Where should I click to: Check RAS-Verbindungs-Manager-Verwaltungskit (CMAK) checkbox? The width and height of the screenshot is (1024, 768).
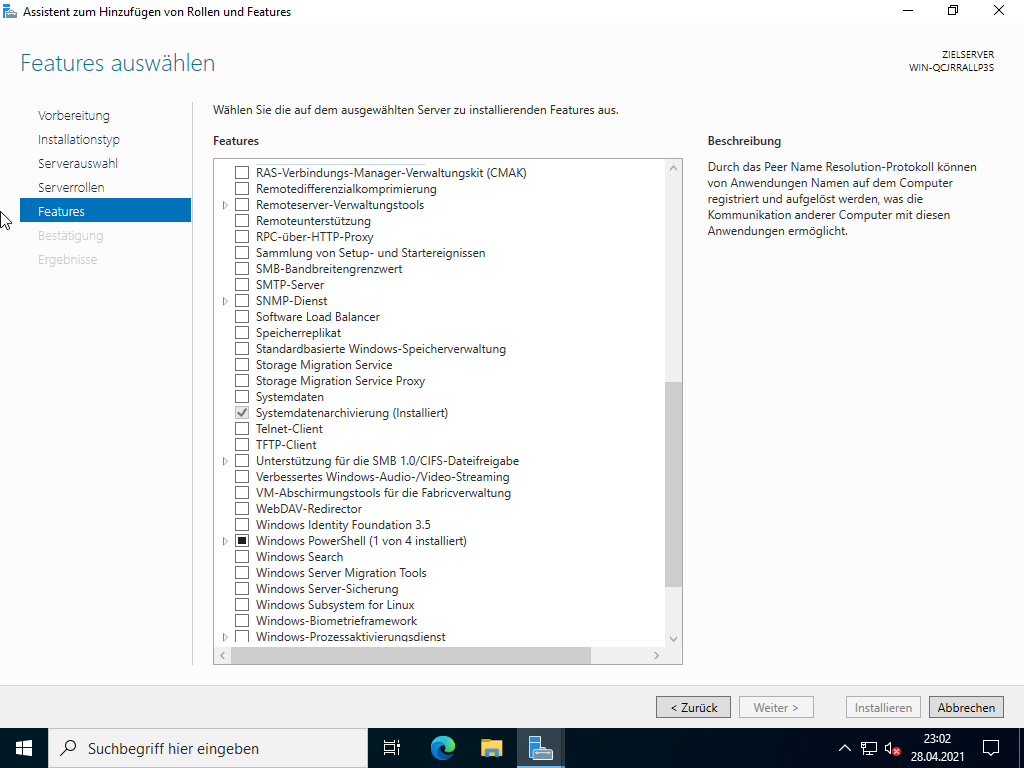click(x=242, y=173)
